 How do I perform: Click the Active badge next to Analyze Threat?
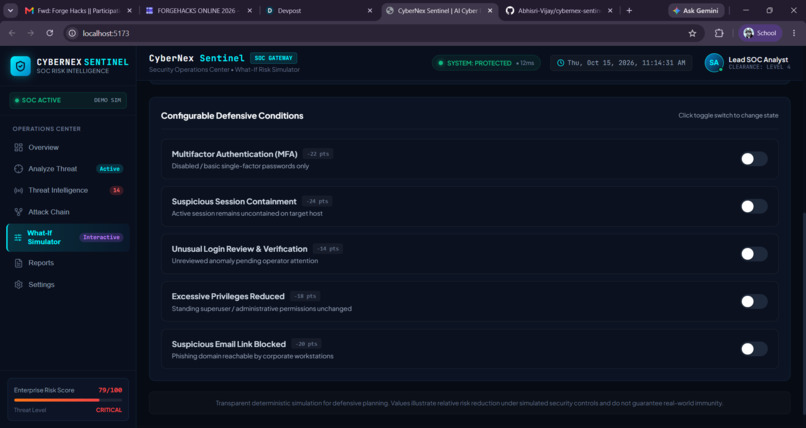click(109, 169)
